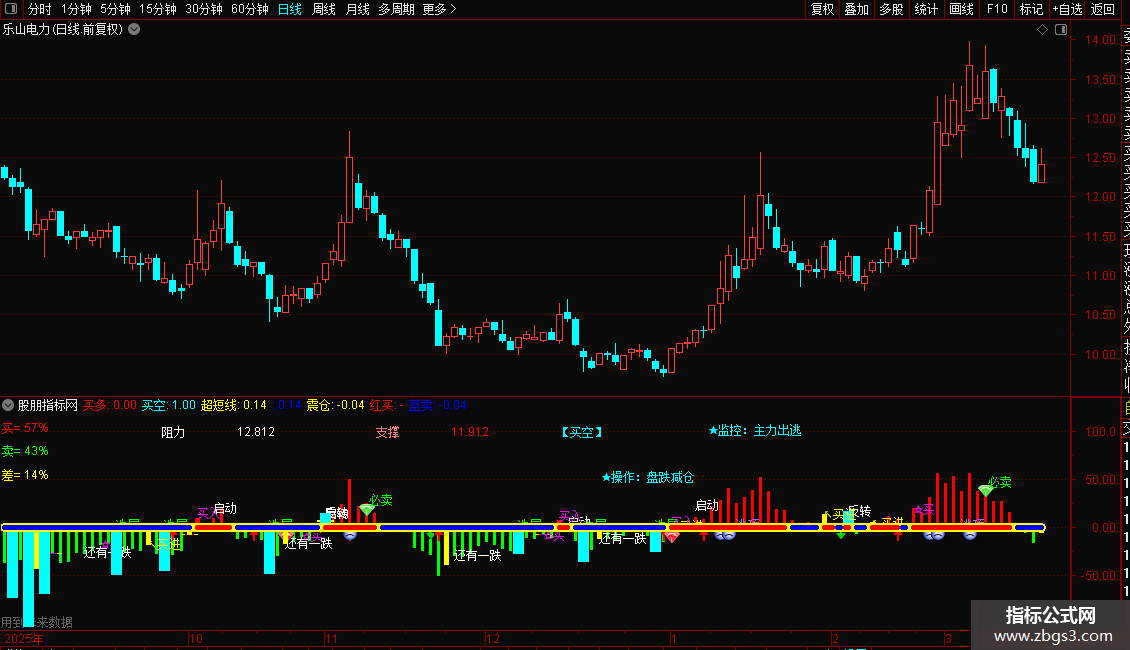Screen dimensions: 1130x650
Task: Click the month 11 timeline marker
Action: [x=332, y=639]
